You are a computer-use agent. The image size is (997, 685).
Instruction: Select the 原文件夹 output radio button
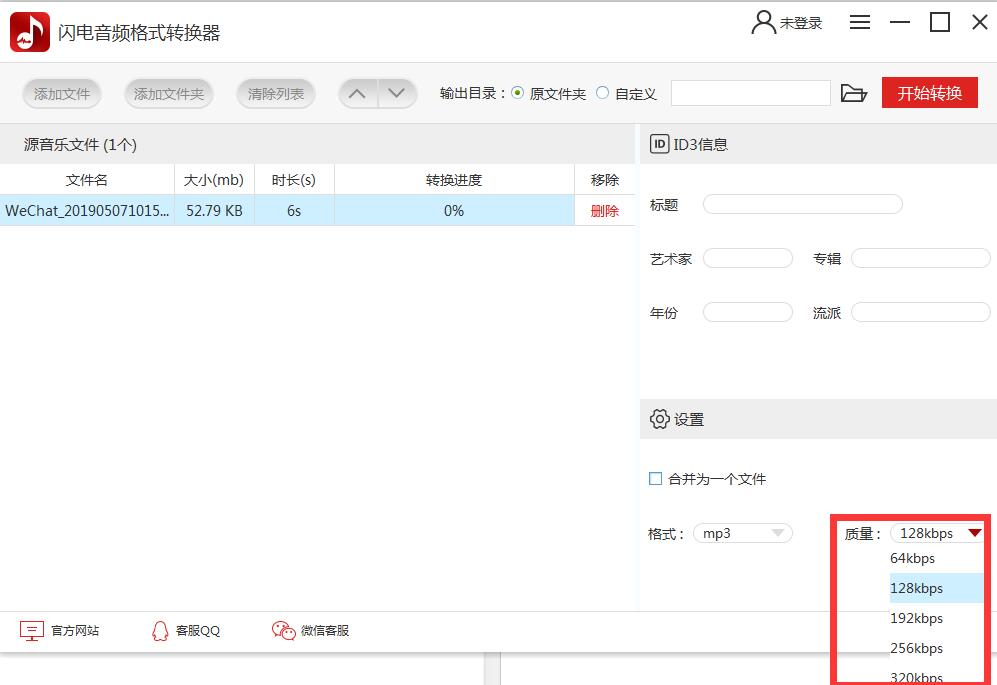[519, 92]
